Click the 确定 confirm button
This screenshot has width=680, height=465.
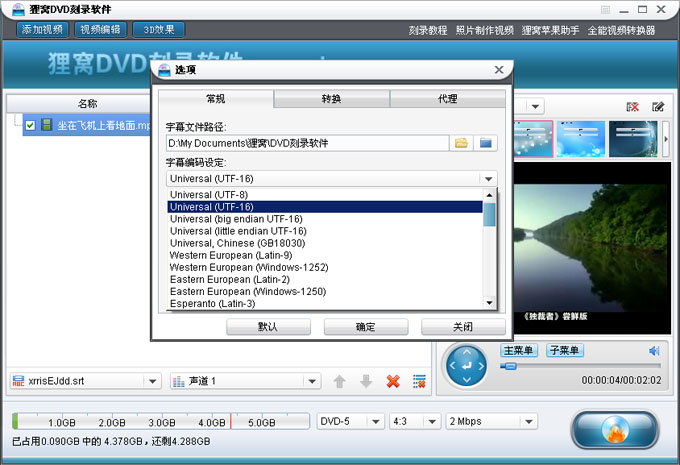coord(366,327)
